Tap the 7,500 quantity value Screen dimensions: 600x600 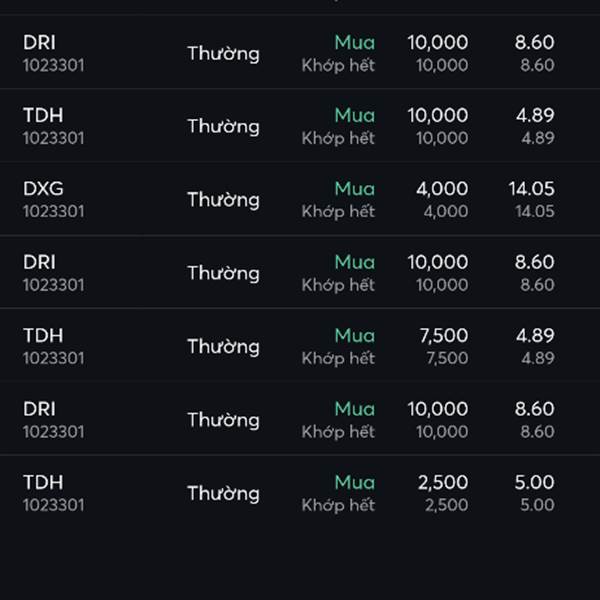(443, 336)
